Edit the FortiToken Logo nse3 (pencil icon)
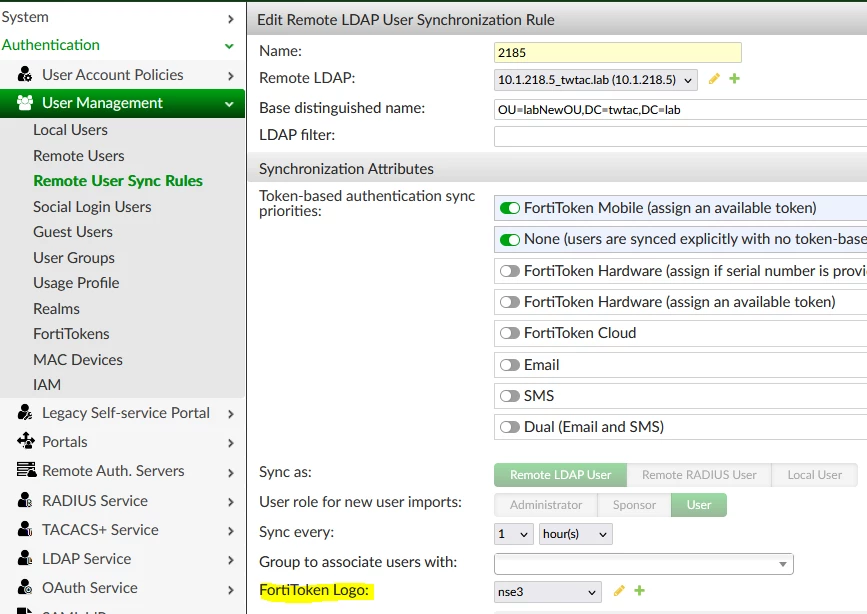This screenshot has height=614, width=867. 619,591
